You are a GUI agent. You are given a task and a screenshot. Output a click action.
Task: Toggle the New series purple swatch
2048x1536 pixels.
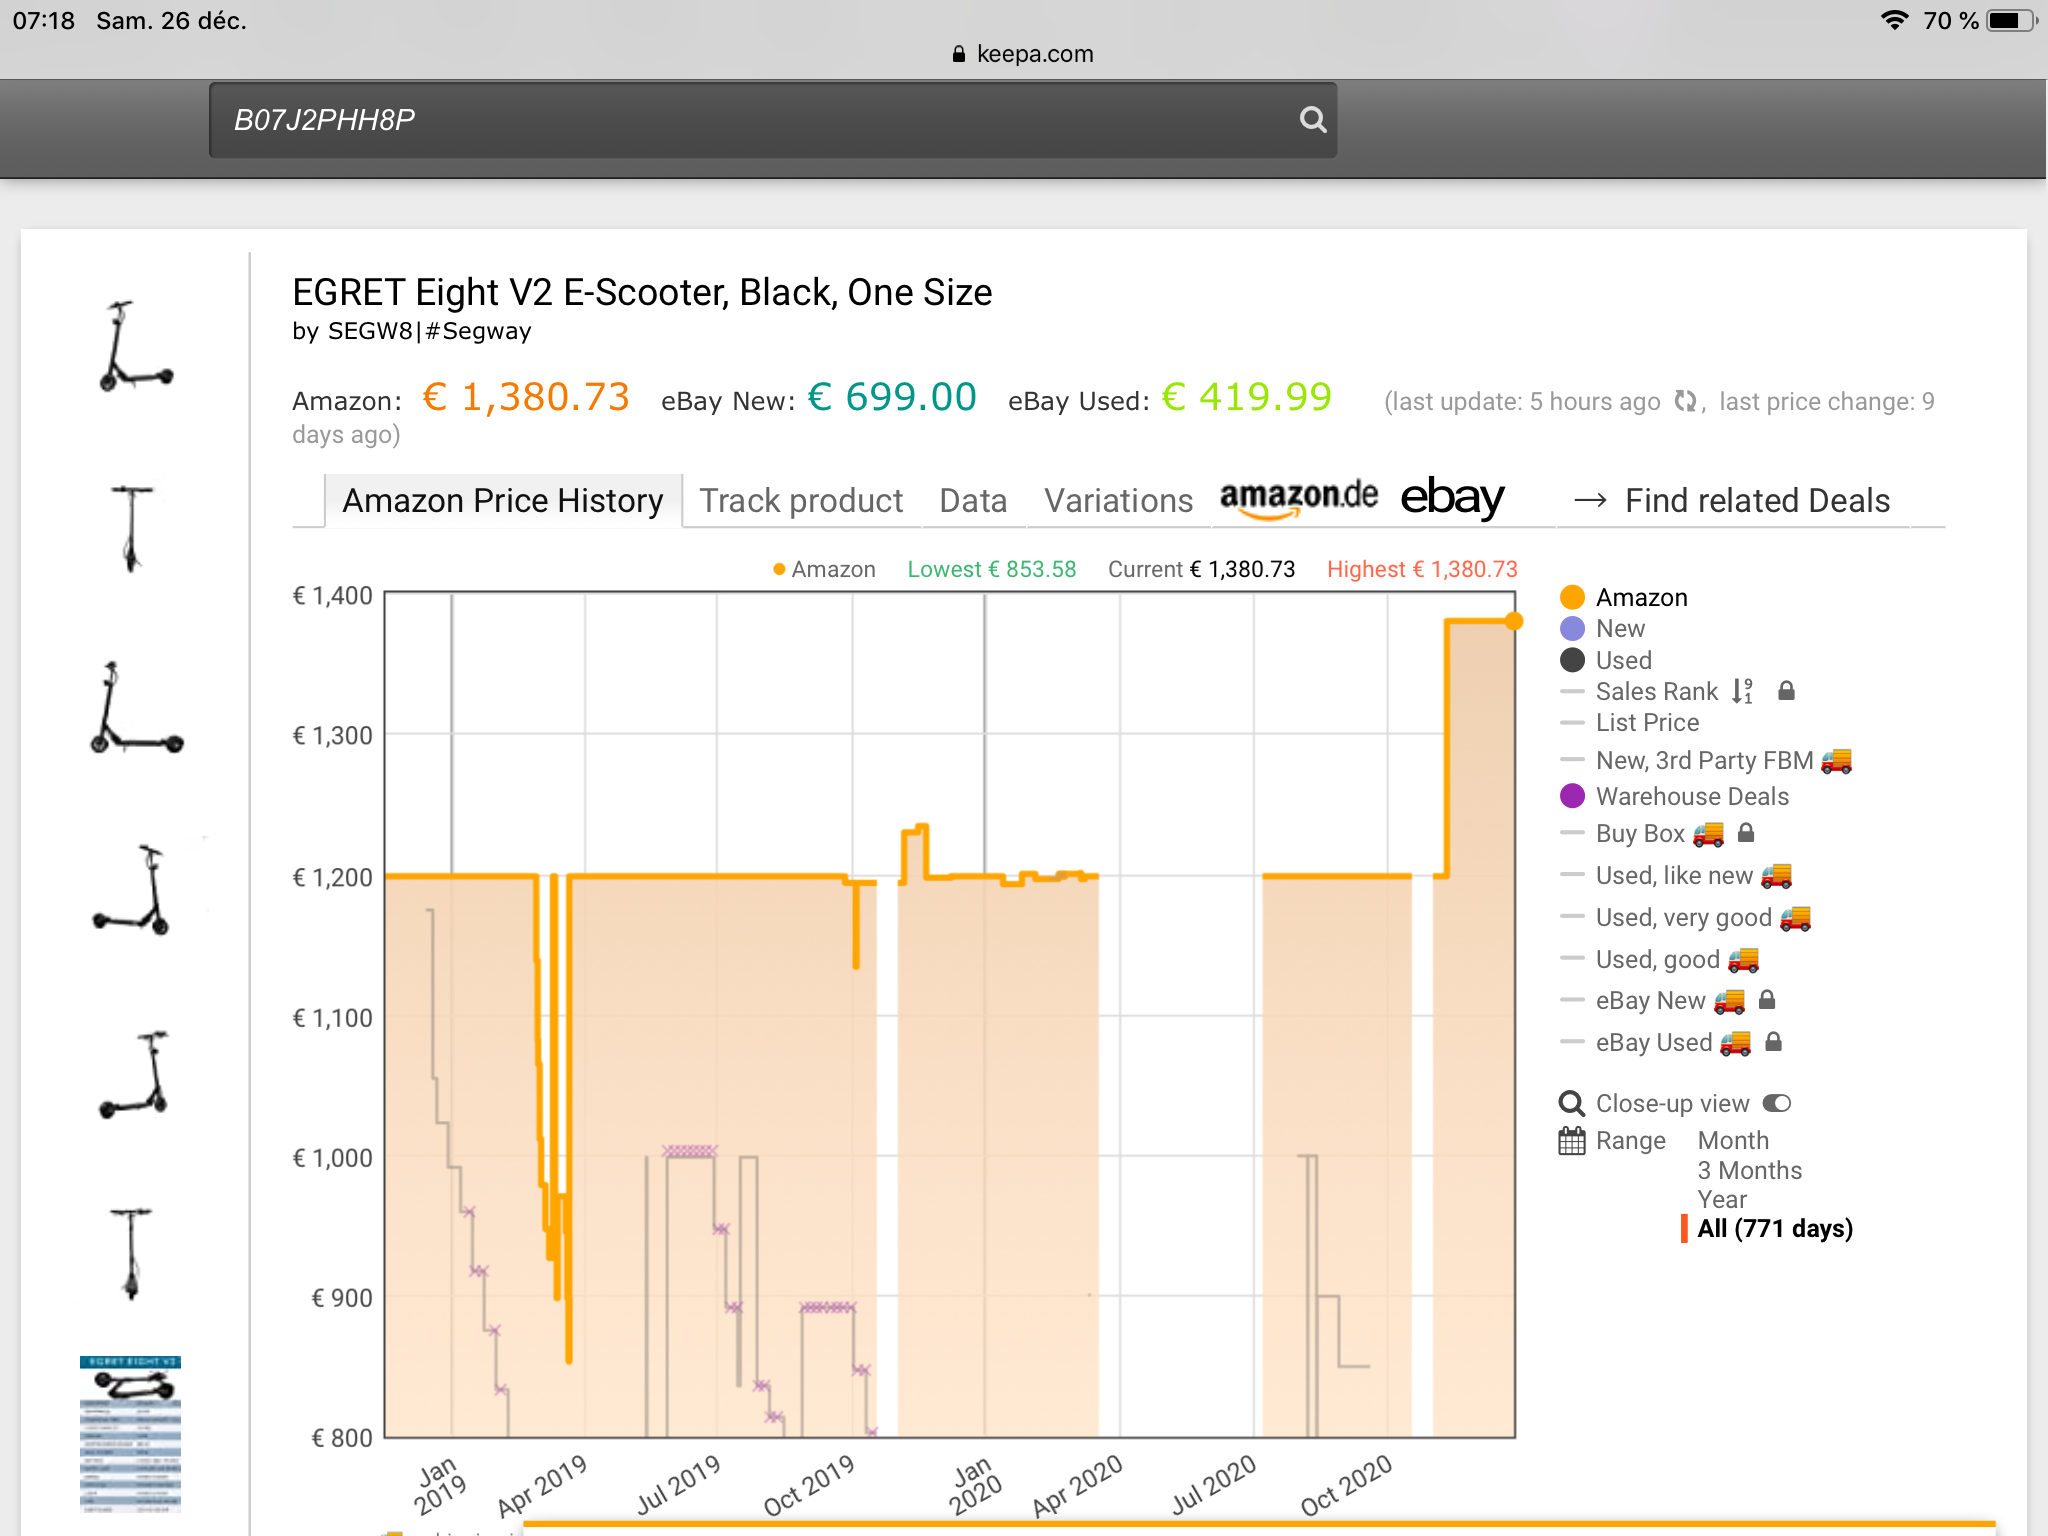[1572, 628]
